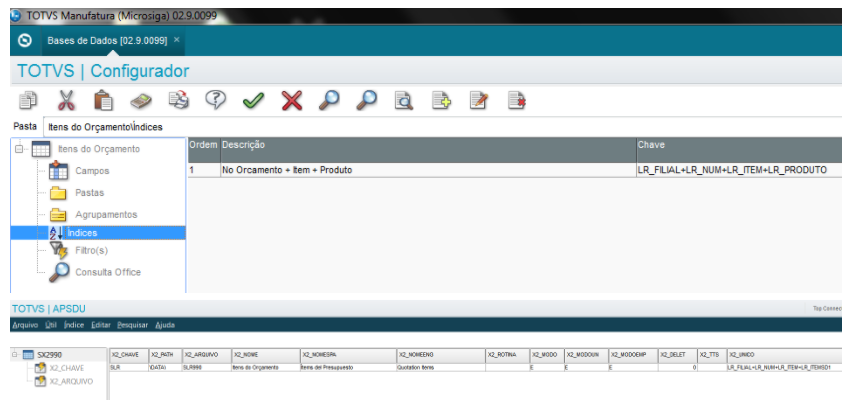Click the X2_MODO column header
Screen dimensions: 851x400
click(x=547, y=355)
